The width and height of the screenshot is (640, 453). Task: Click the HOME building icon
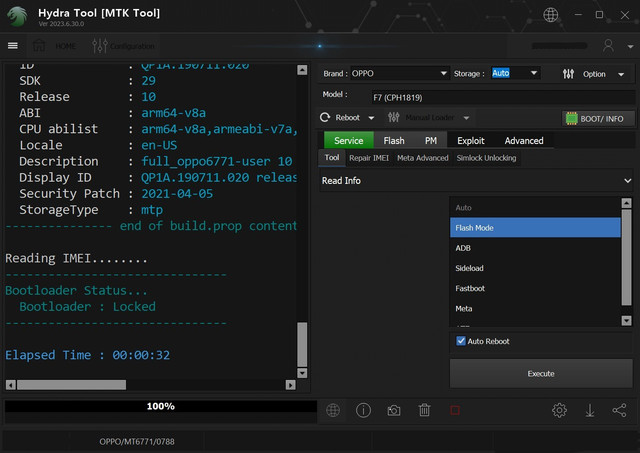pos(39,46)
